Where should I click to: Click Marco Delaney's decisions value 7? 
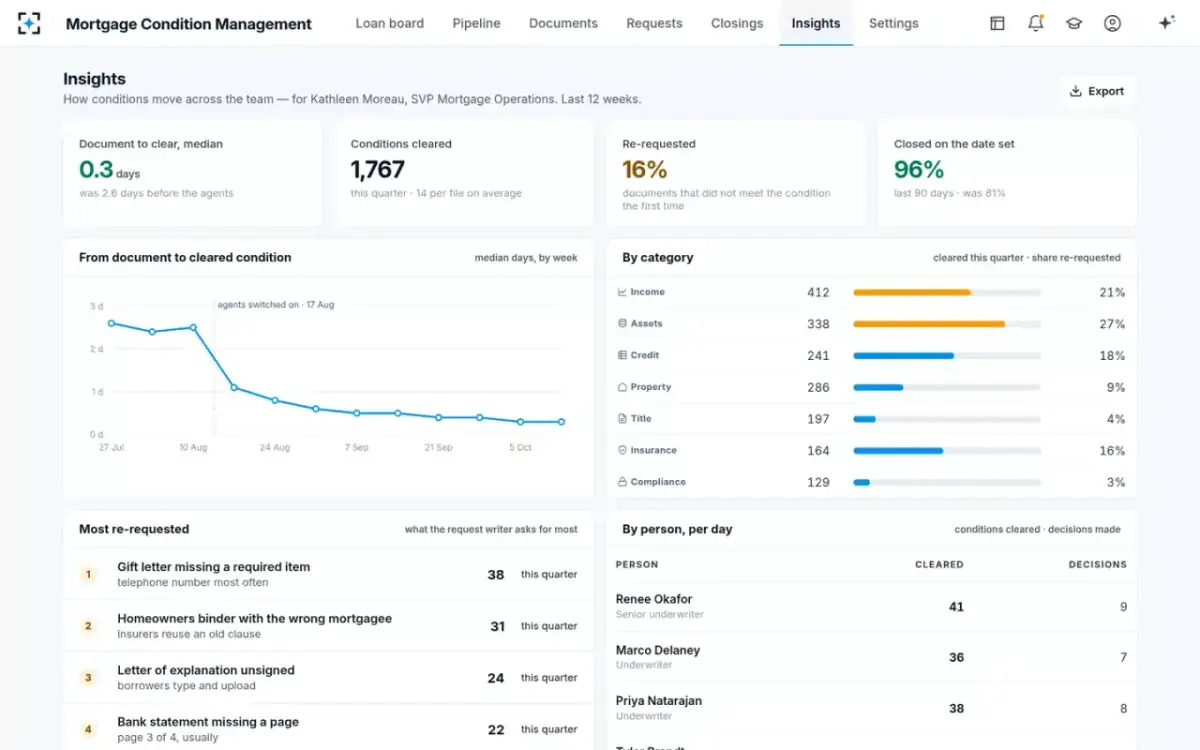[1123, 657]
